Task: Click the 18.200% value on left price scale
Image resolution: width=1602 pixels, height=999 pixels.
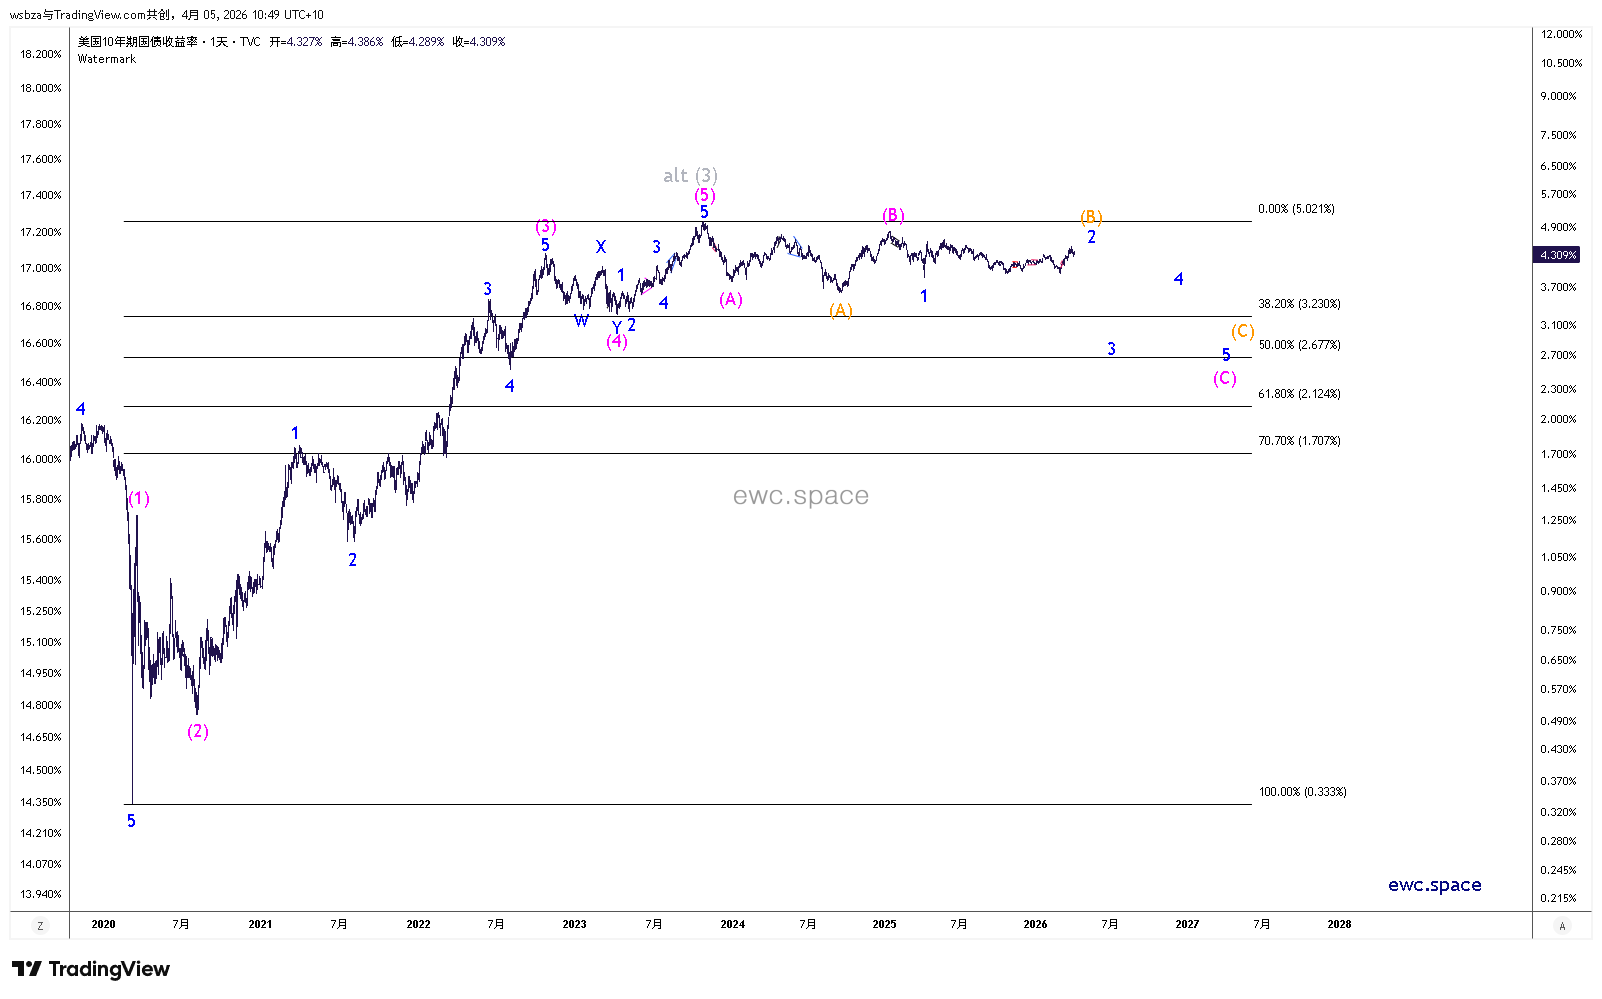Action: pos(41,54)
